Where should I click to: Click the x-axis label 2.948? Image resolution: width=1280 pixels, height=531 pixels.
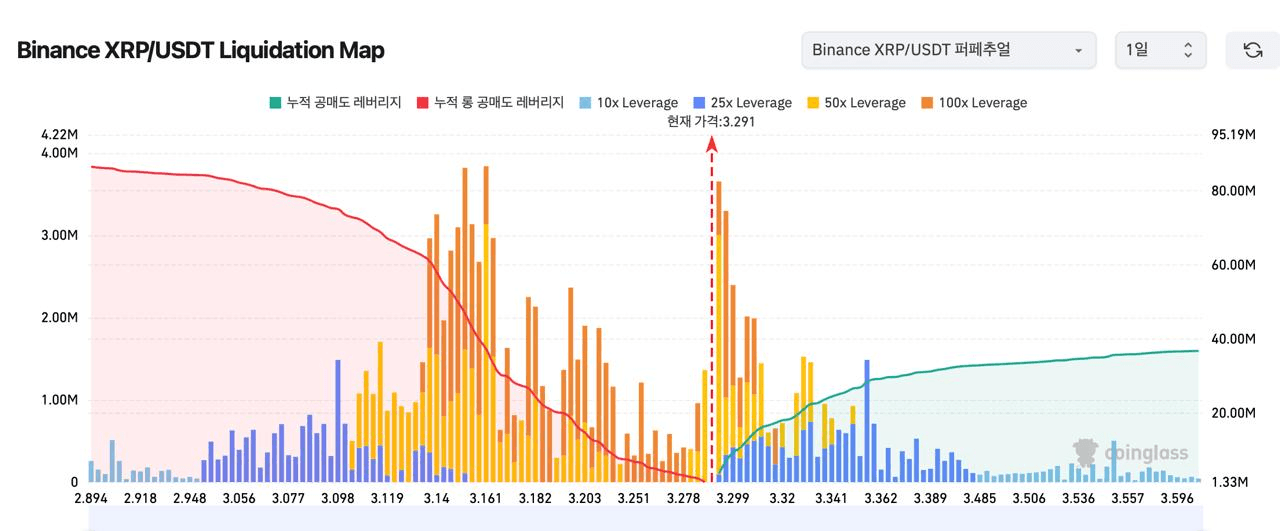tap(189, 498)
